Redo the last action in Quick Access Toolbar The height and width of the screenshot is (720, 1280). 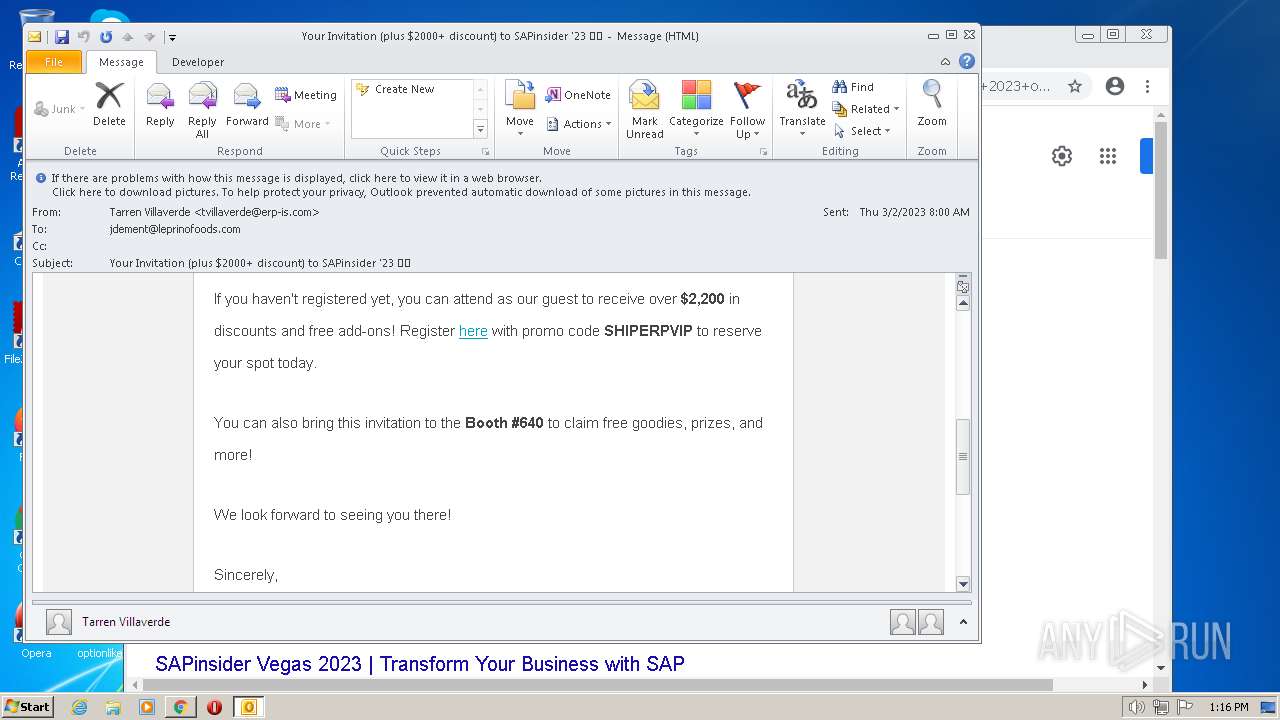pos(105,37)
